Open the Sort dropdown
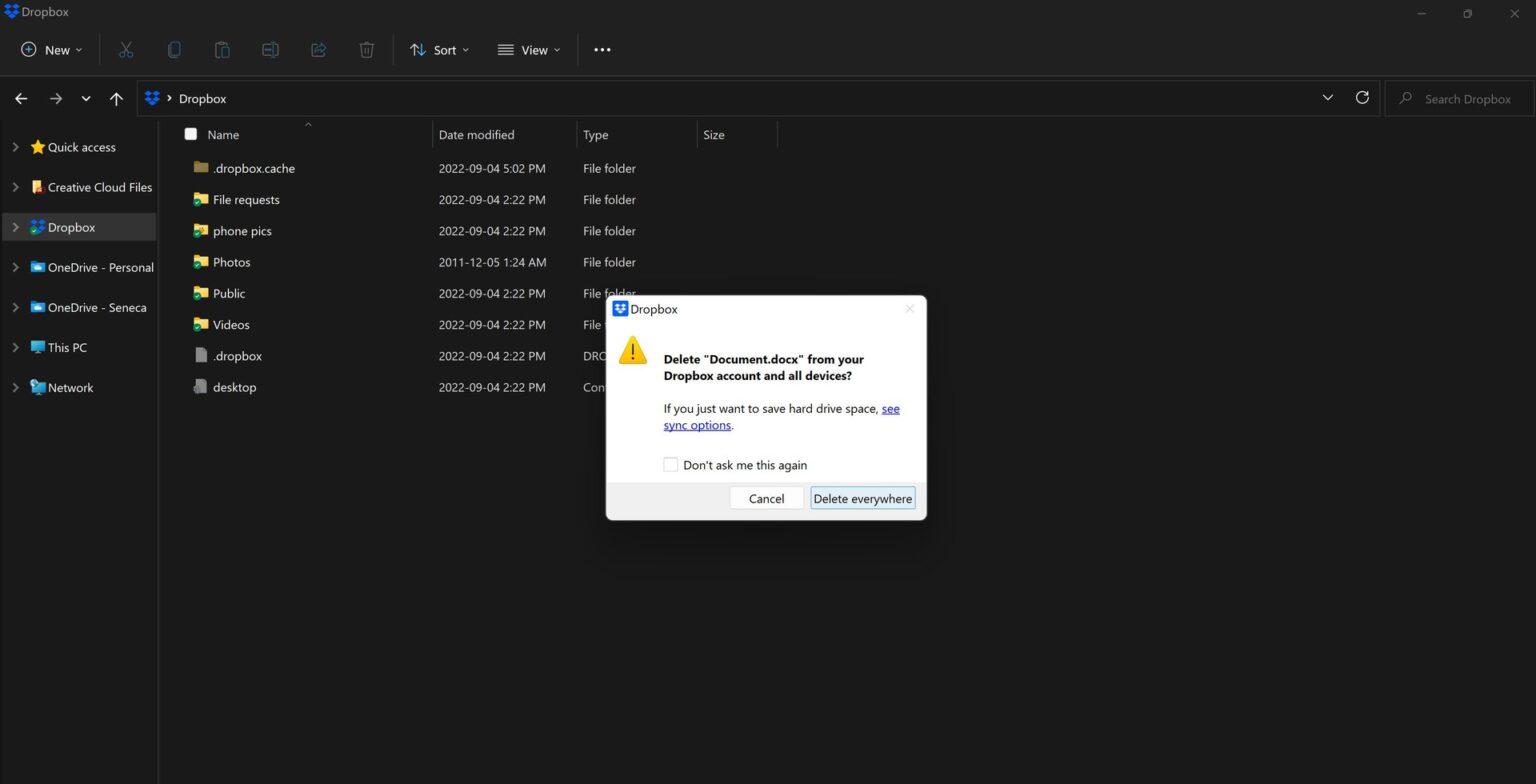 pos(438,49)
